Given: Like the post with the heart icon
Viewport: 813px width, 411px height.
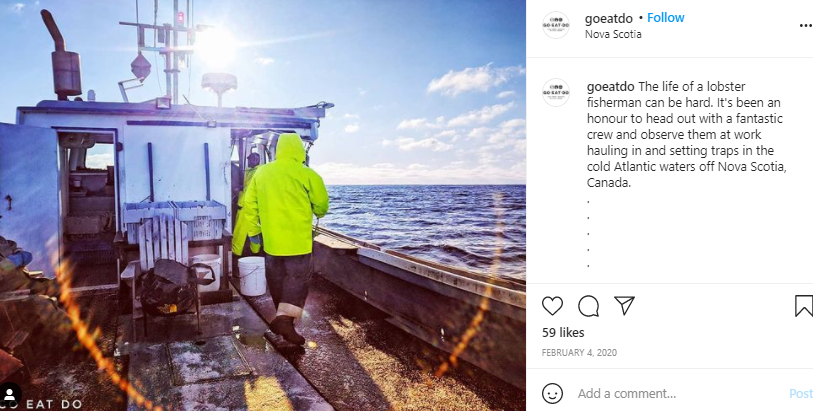Looking at the screenshot, I should point(552,306).
